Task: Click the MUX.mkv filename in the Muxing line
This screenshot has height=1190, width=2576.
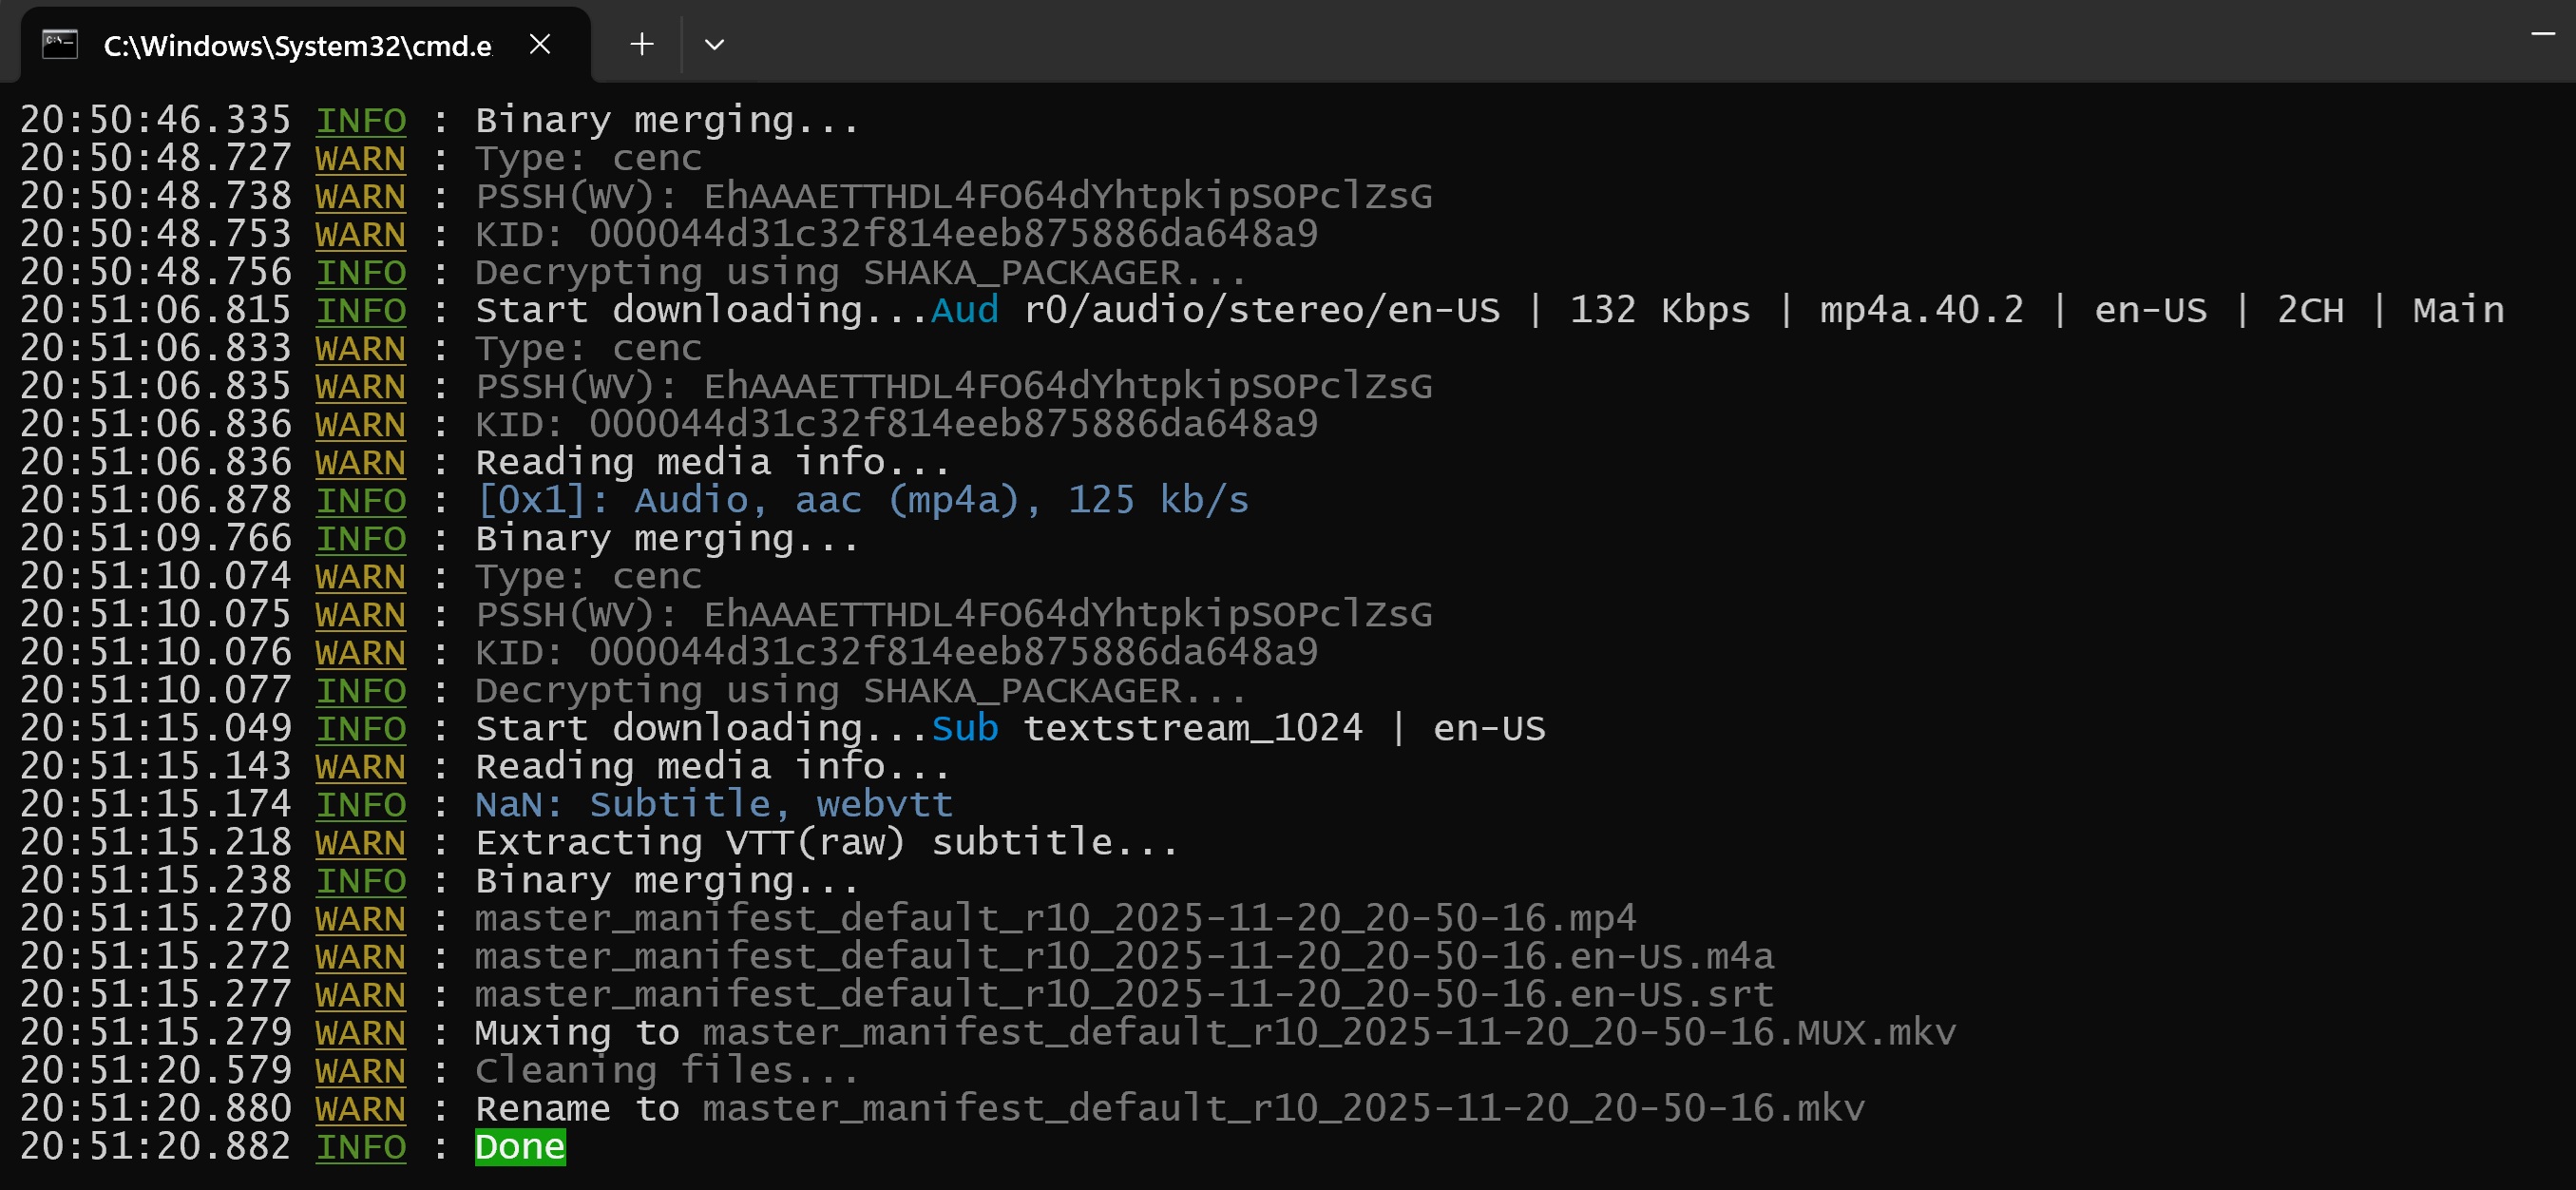Action: (x=1328, y=1033)
